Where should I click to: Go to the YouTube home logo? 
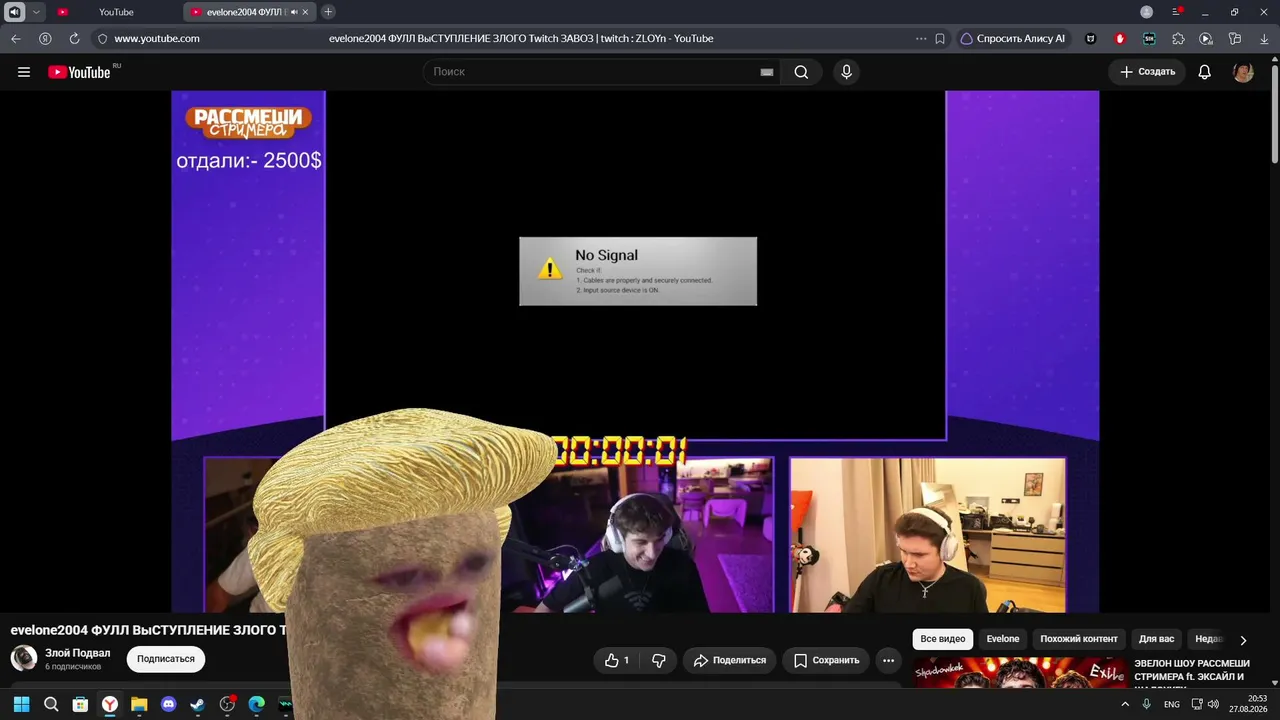point(79,72)
